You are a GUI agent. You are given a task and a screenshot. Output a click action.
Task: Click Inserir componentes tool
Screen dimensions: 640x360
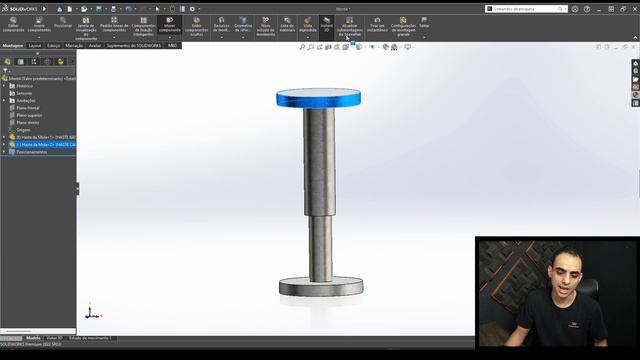pos(39,25)
